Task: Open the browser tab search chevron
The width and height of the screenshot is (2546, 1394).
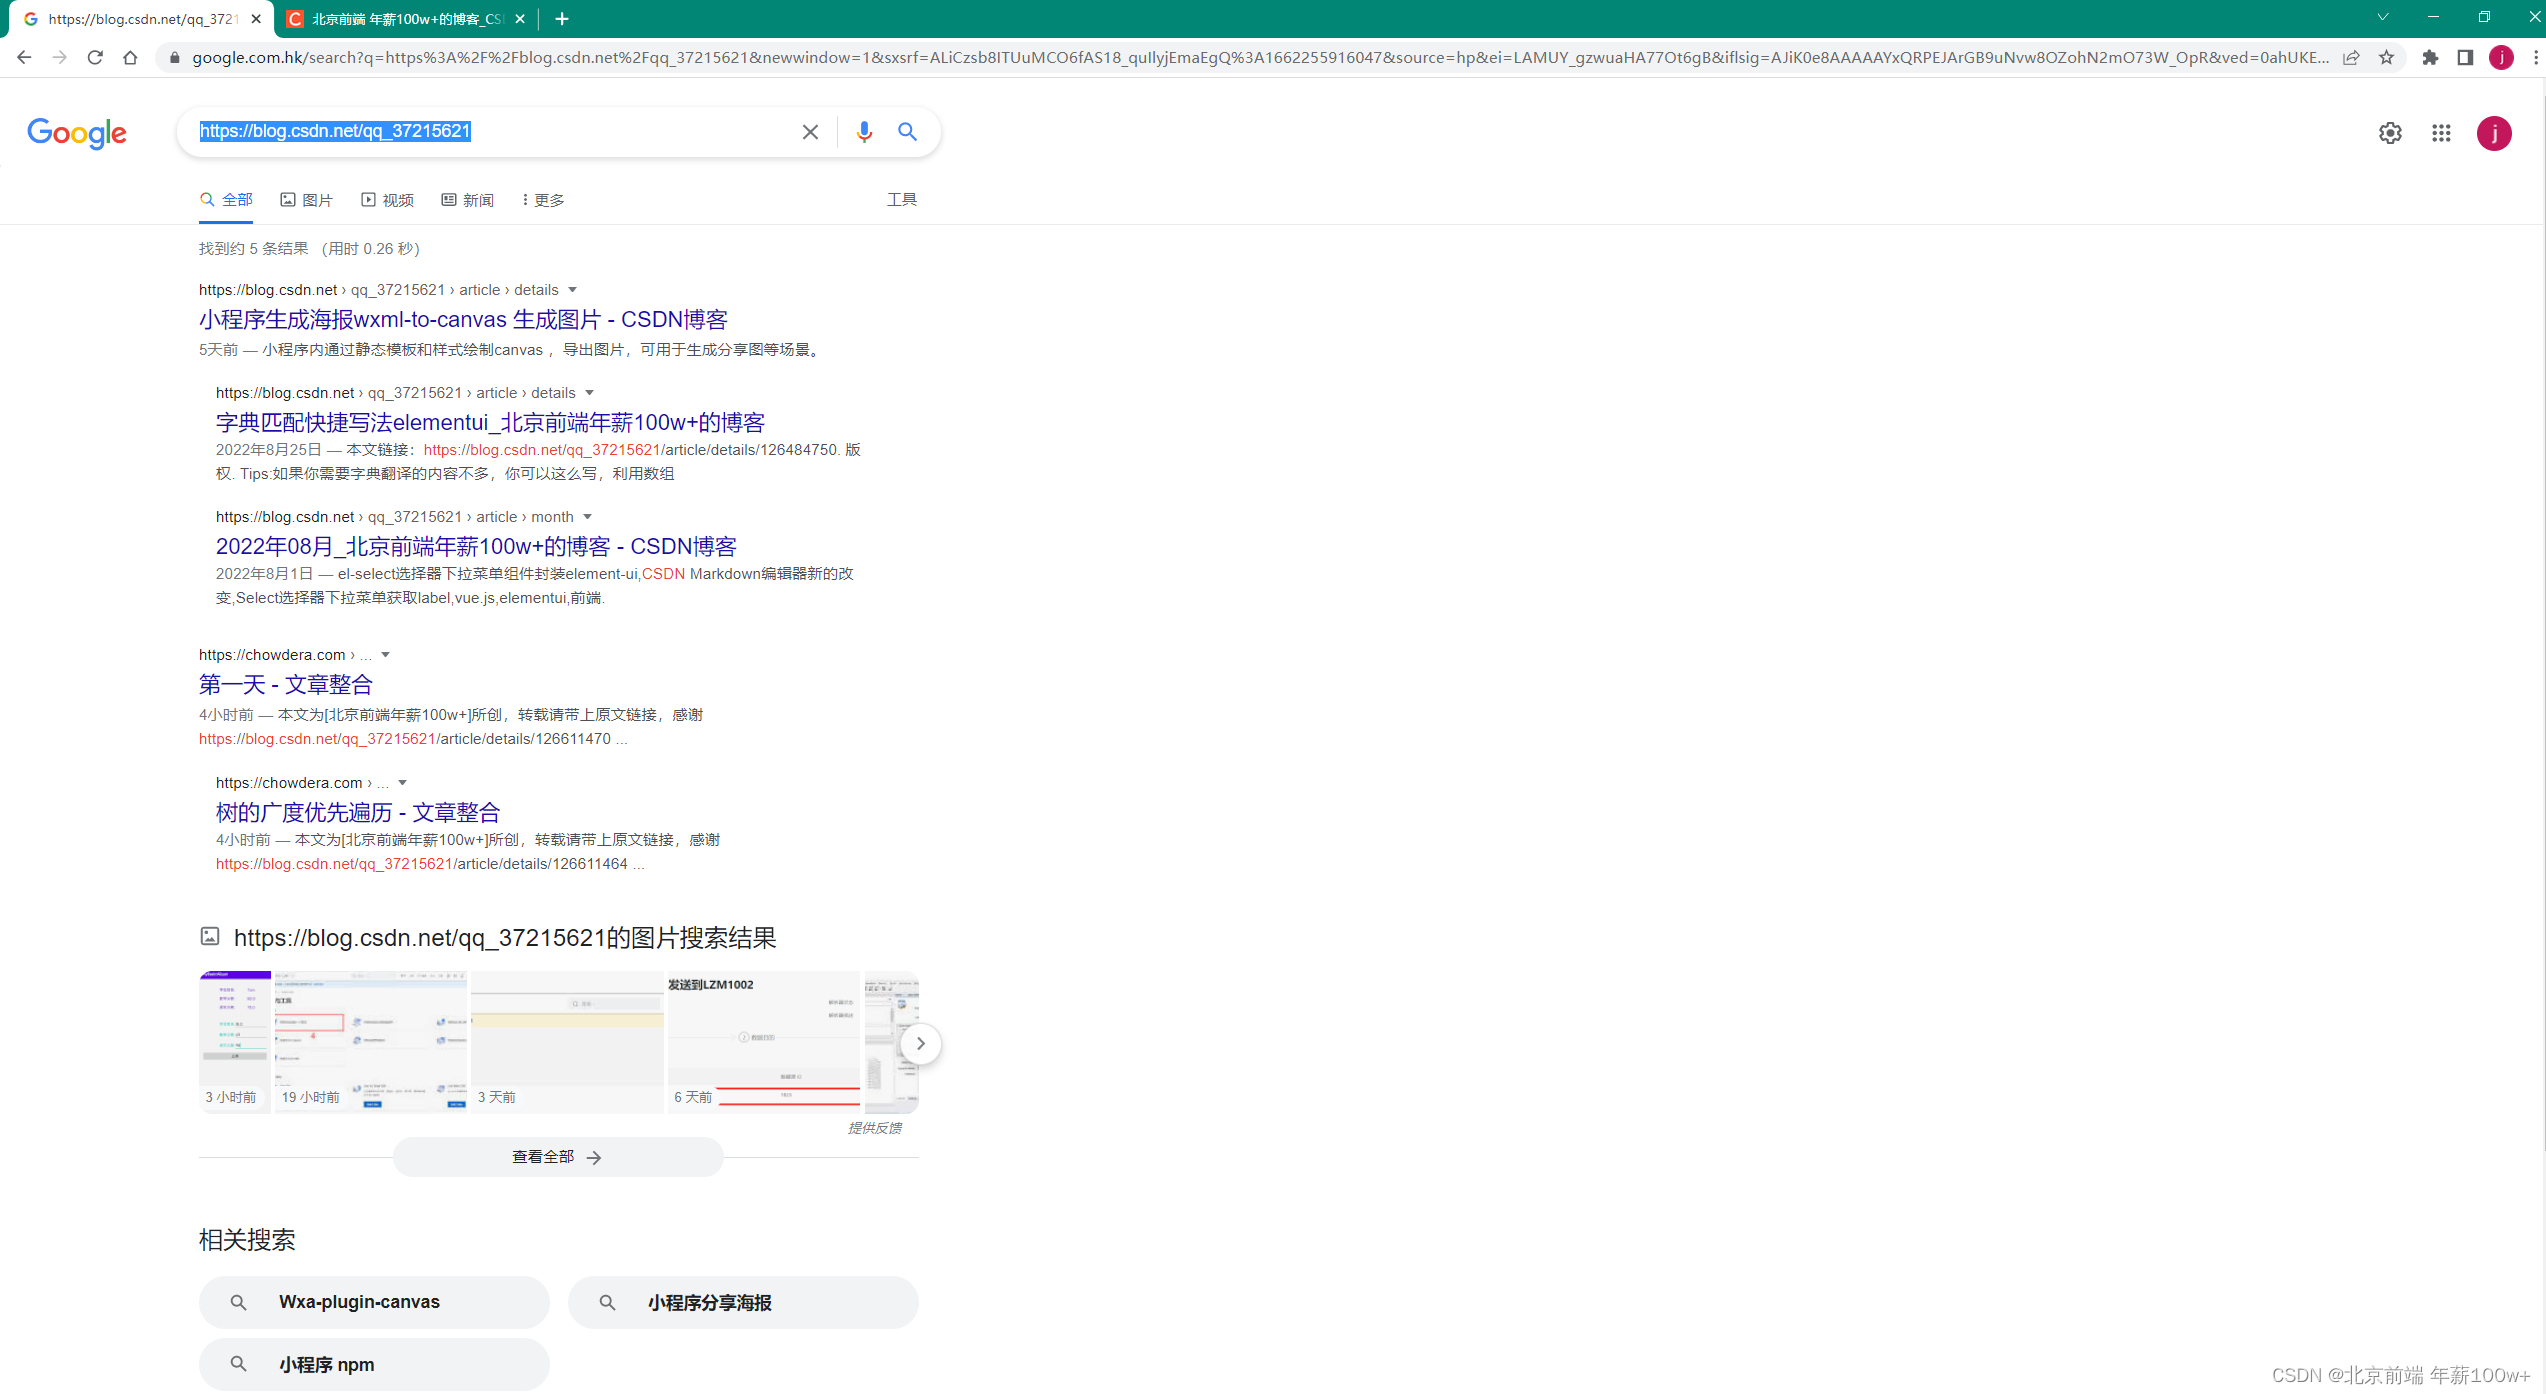Action: [x=2382, y=17]
